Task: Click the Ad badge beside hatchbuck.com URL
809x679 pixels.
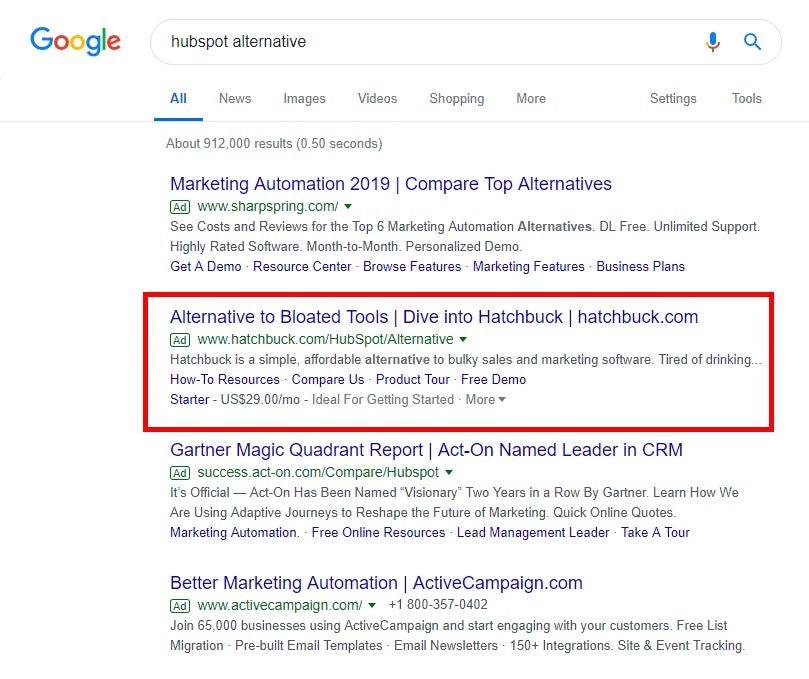Action: tap(180, 340)
